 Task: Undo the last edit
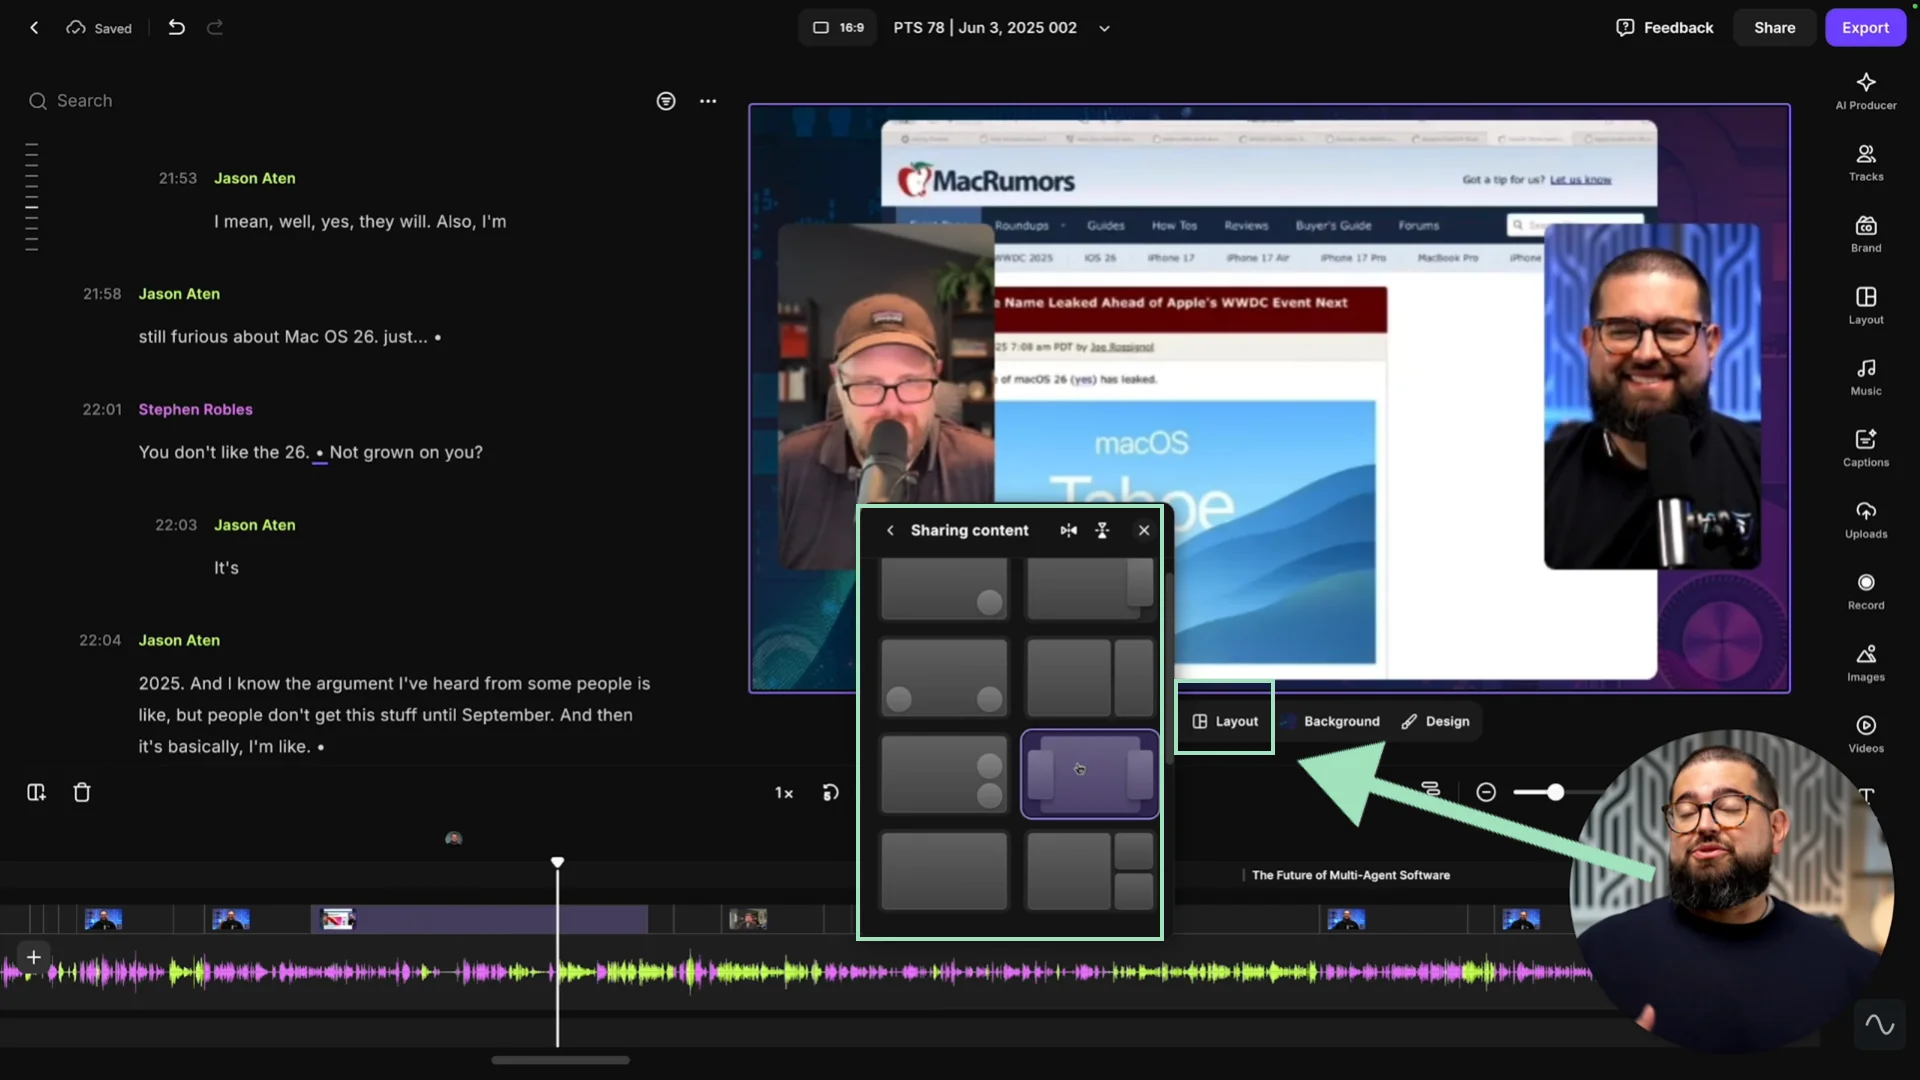tap(177, 28)
